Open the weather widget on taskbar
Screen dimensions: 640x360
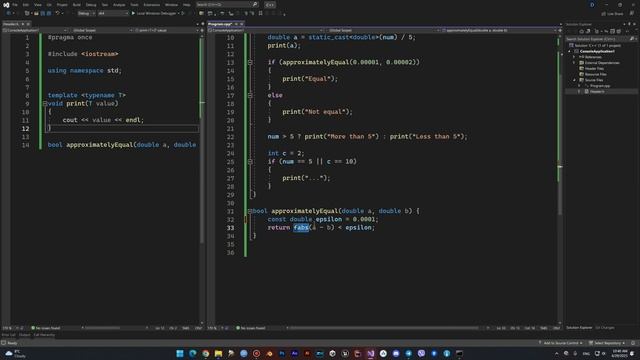point(15,353)
